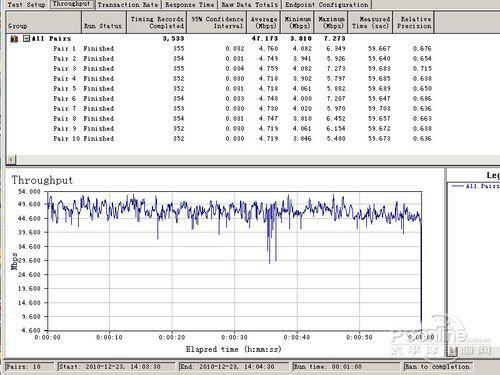The image size is (500, 375).
Task: Click the Throughput tab
Action: (x=71, y=4)
